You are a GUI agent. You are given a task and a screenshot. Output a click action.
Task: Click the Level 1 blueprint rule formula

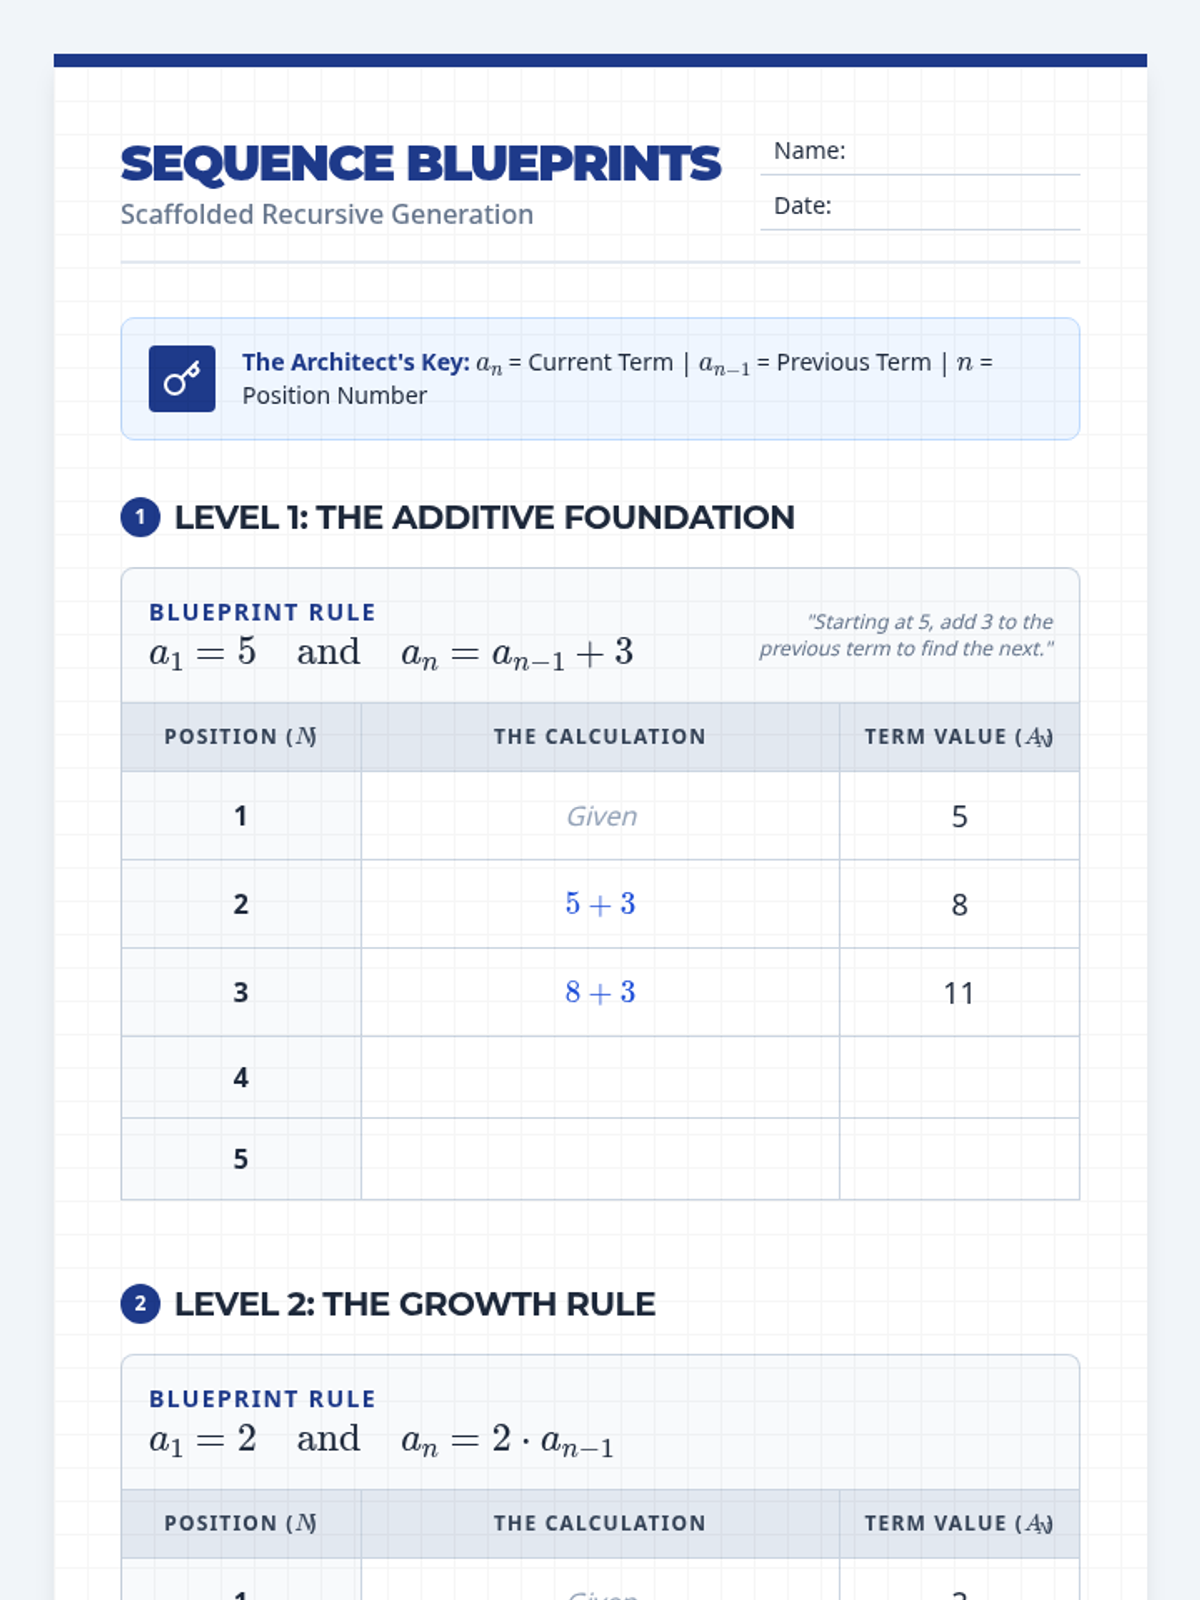pos(391,653)
